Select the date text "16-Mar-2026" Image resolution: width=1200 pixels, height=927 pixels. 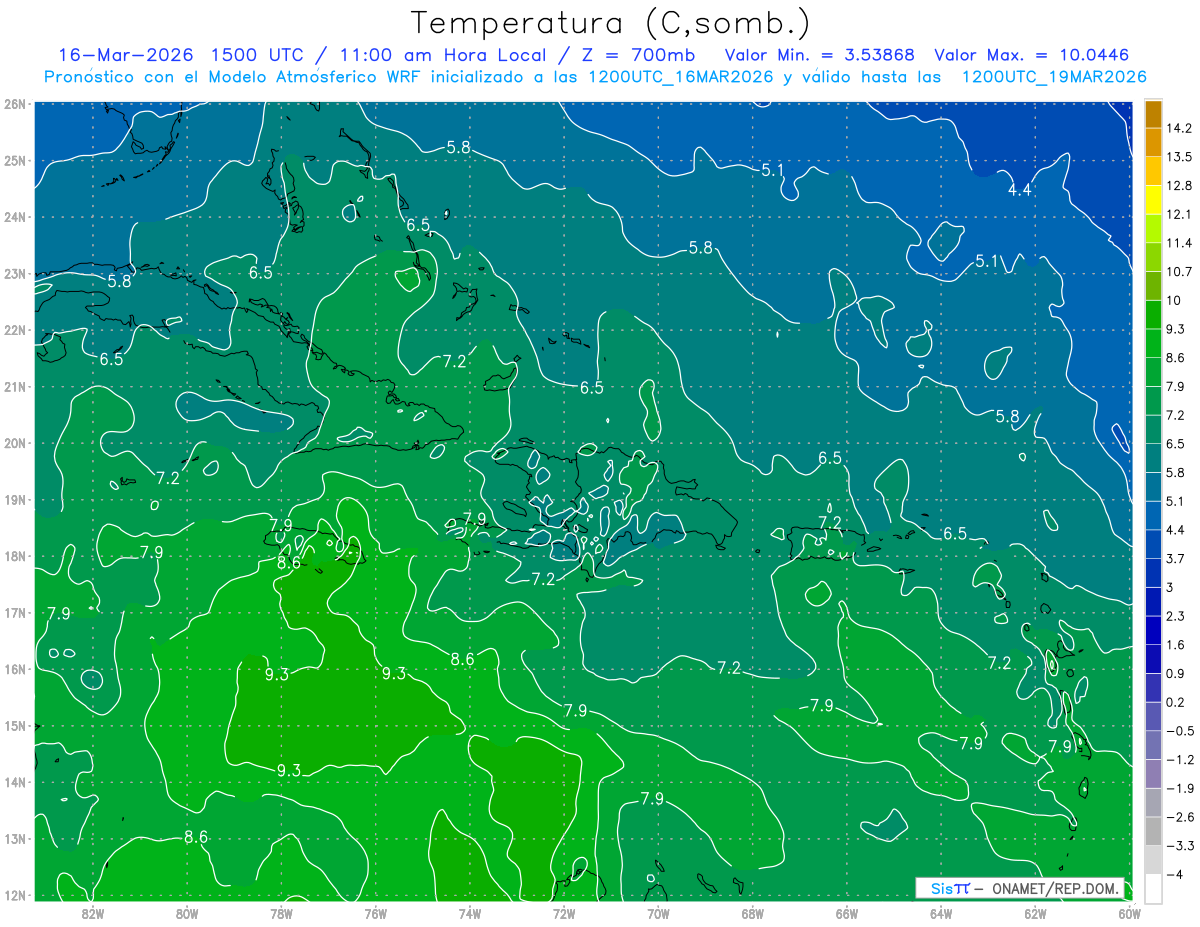coord(126,55)
